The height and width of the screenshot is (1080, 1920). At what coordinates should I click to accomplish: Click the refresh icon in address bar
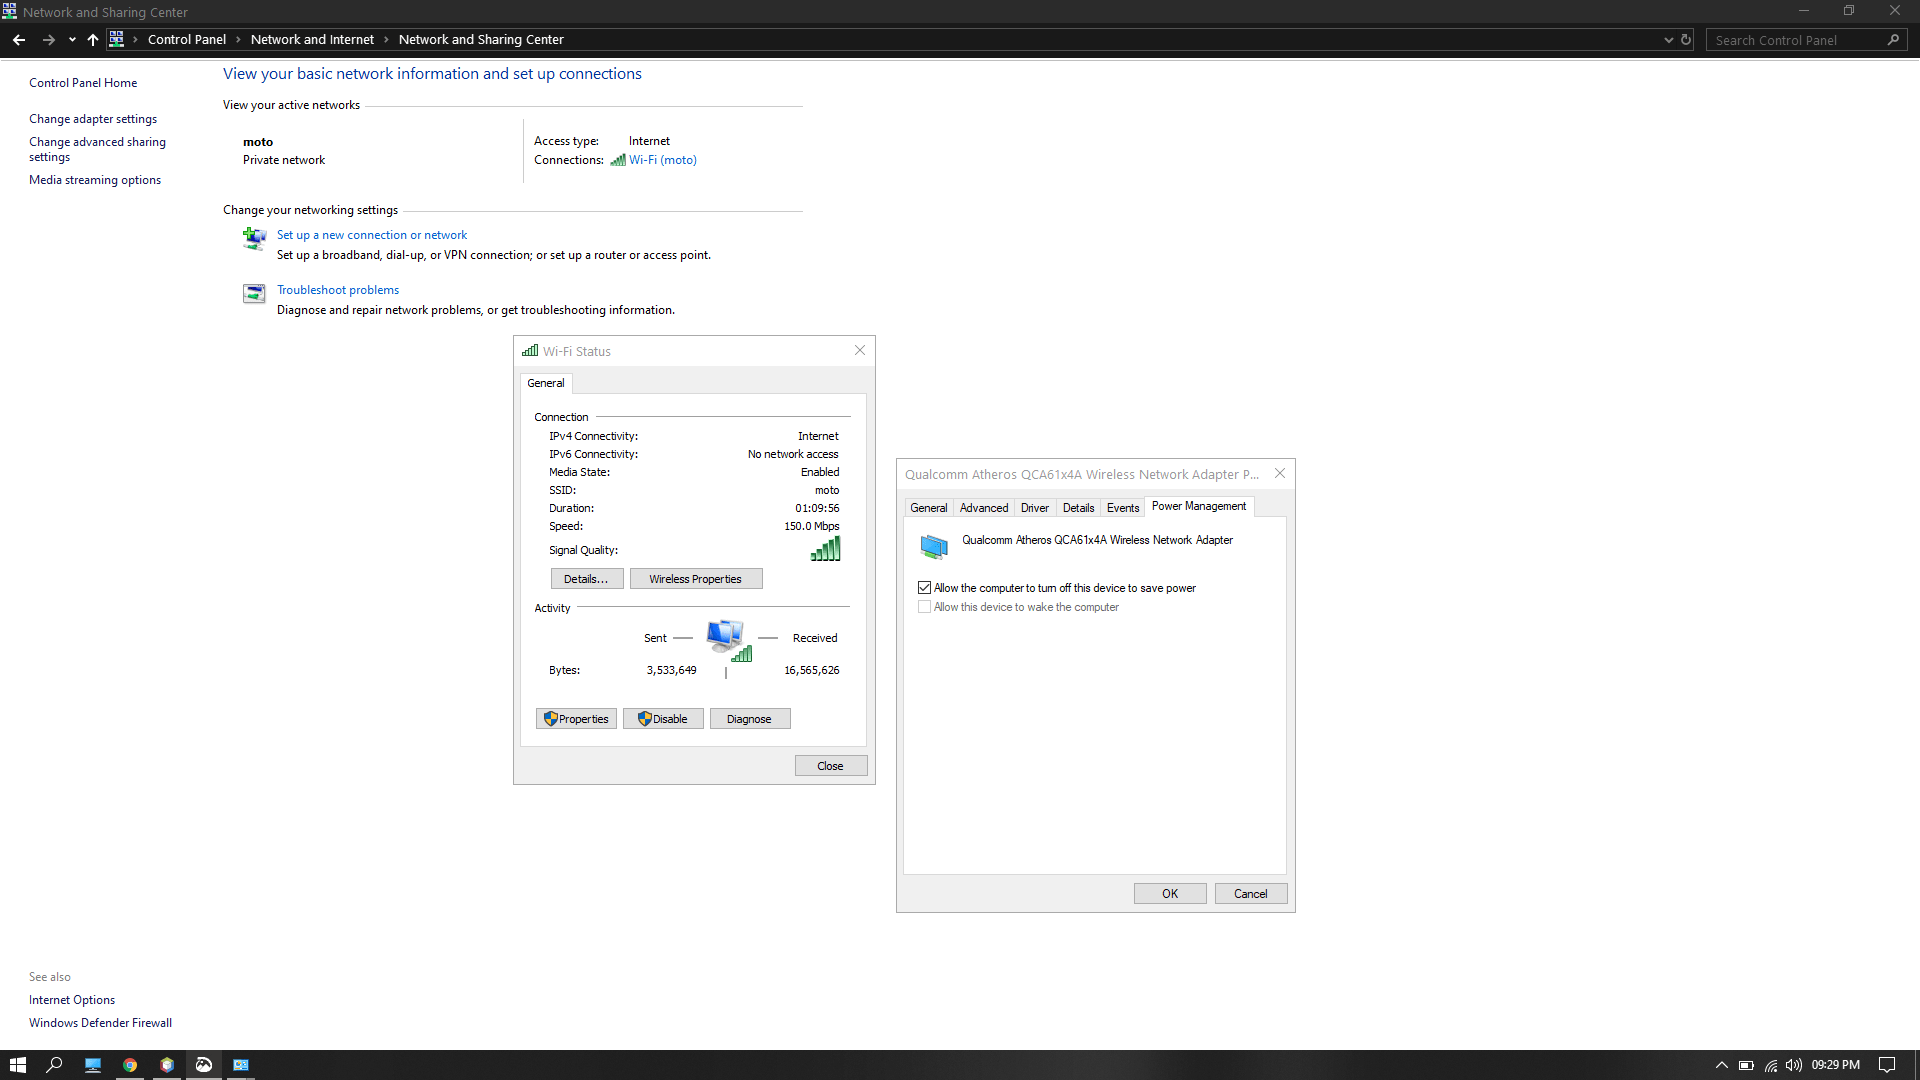click(x=1686, y=40)
